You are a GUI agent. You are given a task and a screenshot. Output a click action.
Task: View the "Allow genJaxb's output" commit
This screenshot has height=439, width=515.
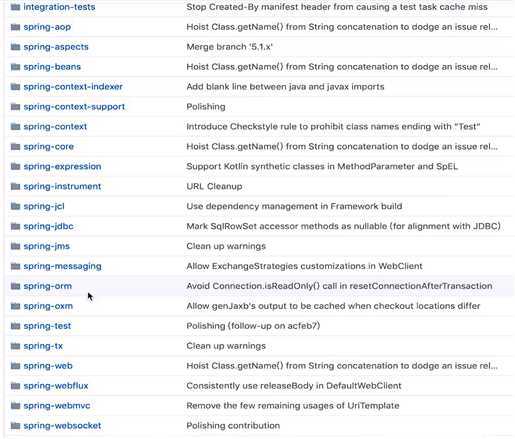pyautogui.click(x=333, y=306)
